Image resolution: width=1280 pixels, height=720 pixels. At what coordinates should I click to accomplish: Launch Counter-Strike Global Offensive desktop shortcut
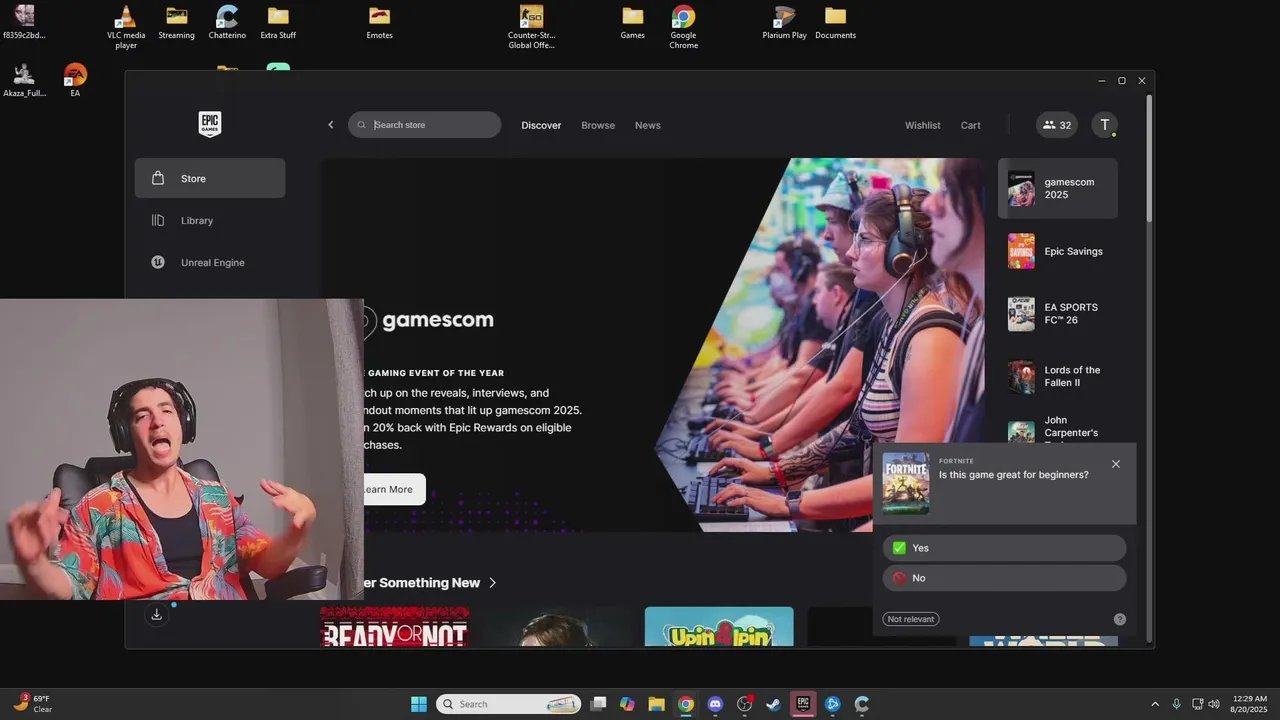click(x=531, y=27)
